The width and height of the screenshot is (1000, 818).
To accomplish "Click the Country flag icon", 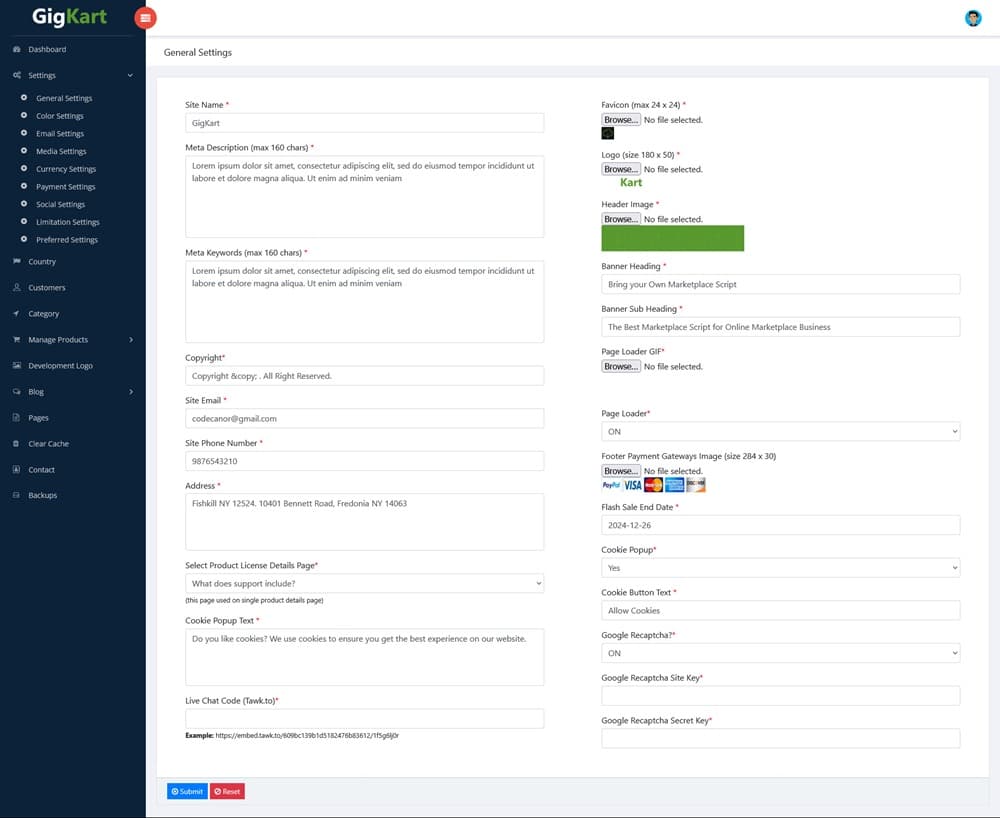I will pos(17,262).
